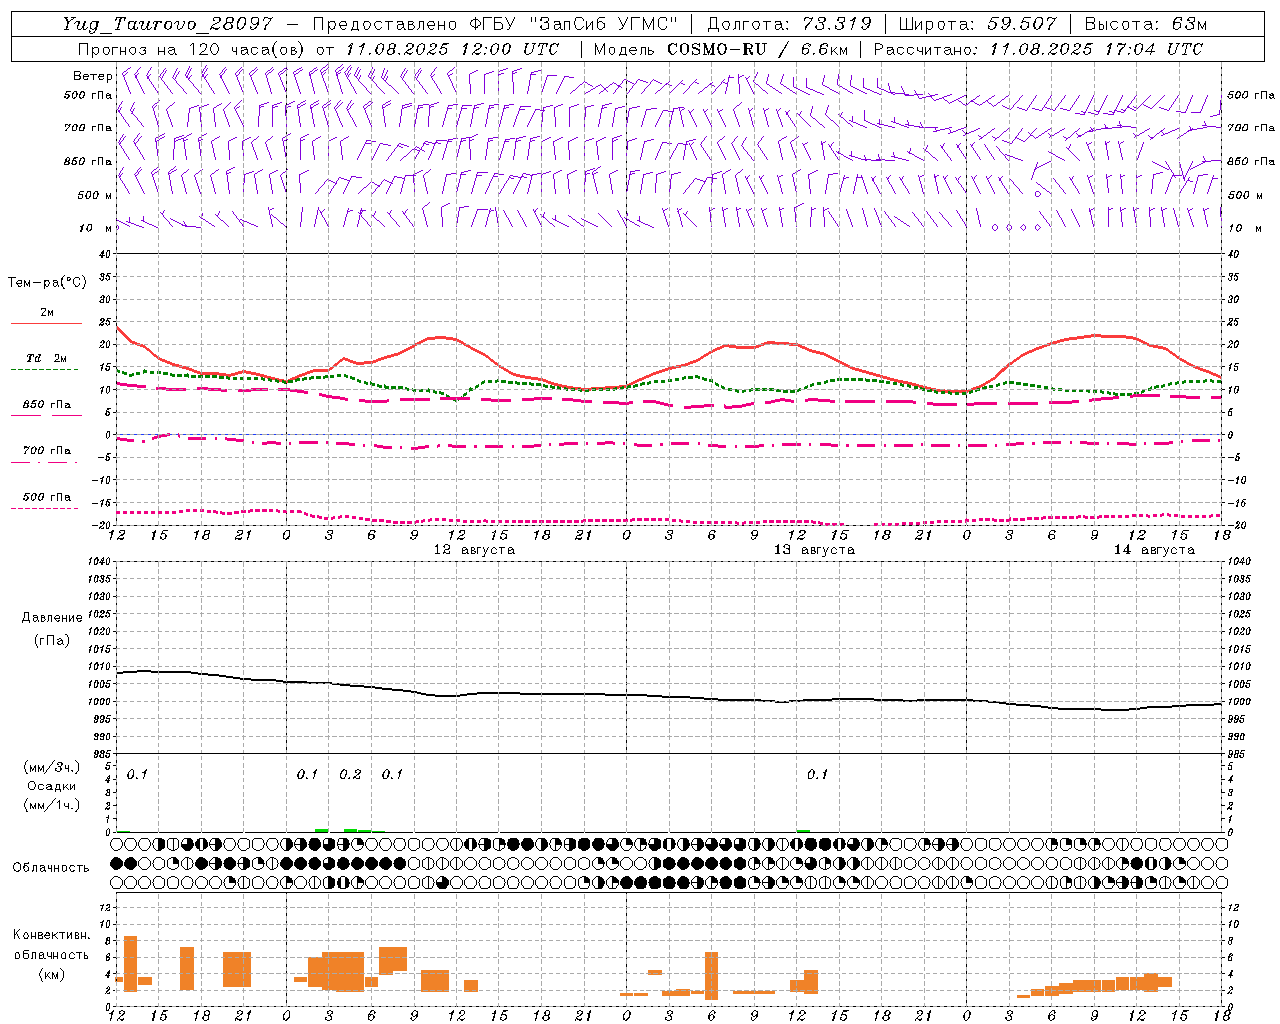The height and width of the screenshot is (1024, 1280).
Task: Click the Td 2м dew point legend label
Action: (47, 358)
